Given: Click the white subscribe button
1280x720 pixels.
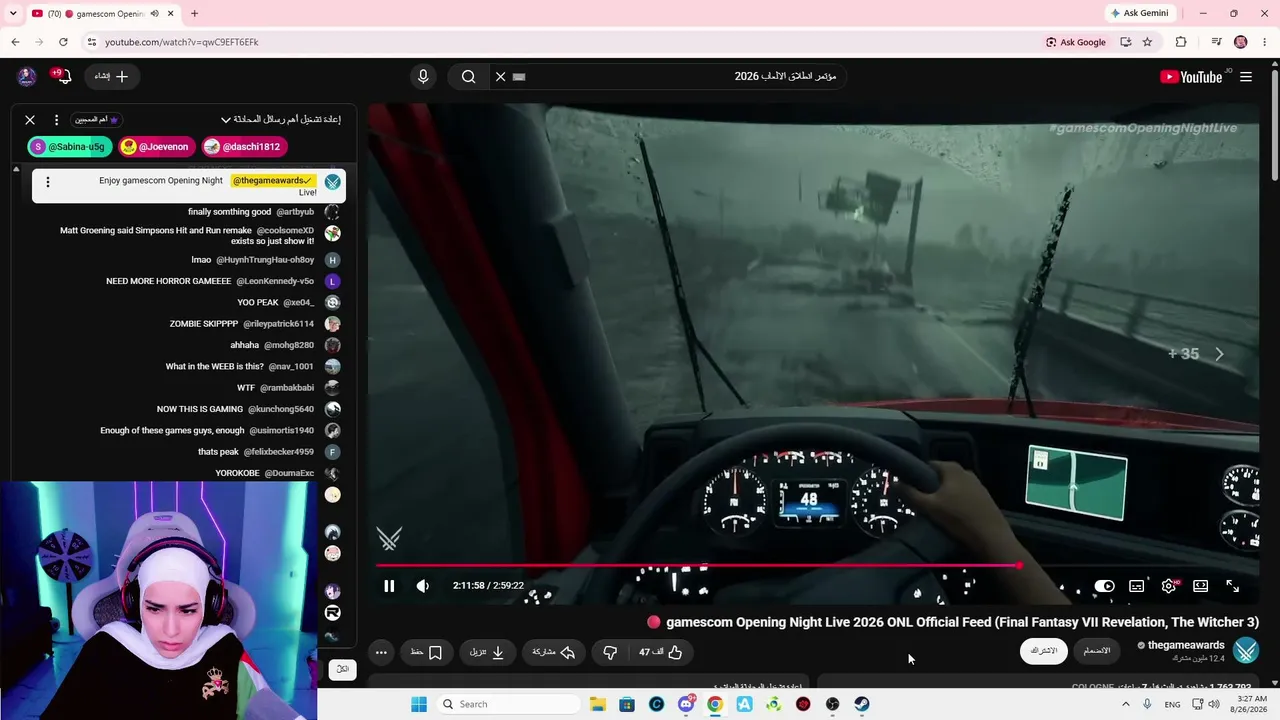Looking at the screenshot, I should click(x=1044, y=651).
